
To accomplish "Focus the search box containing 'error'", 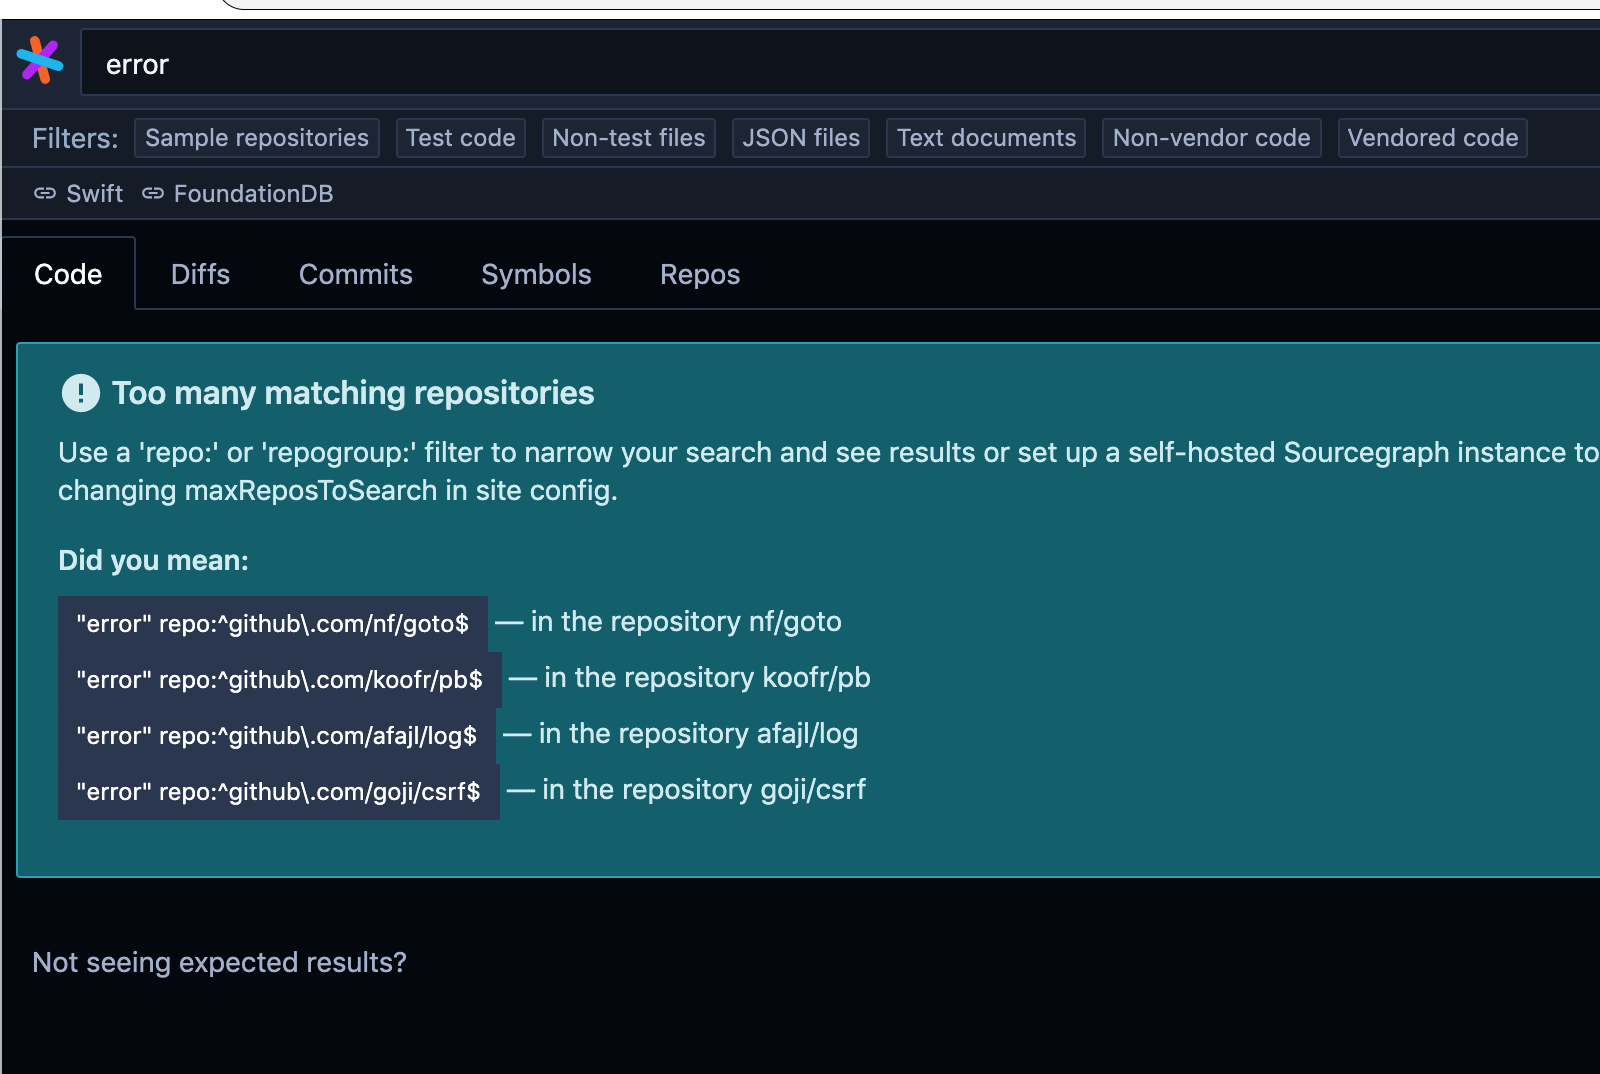I will click(x=840, y=63).
